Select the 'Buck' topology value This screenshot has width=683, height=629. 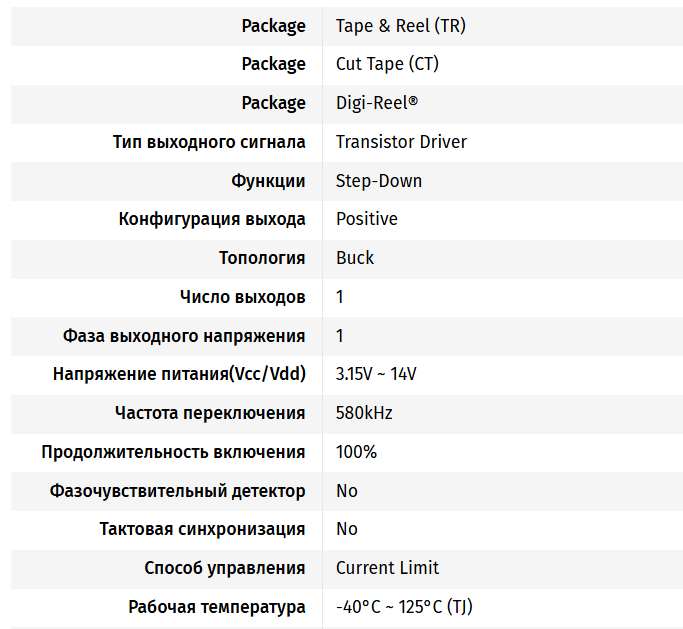(355, 258)
